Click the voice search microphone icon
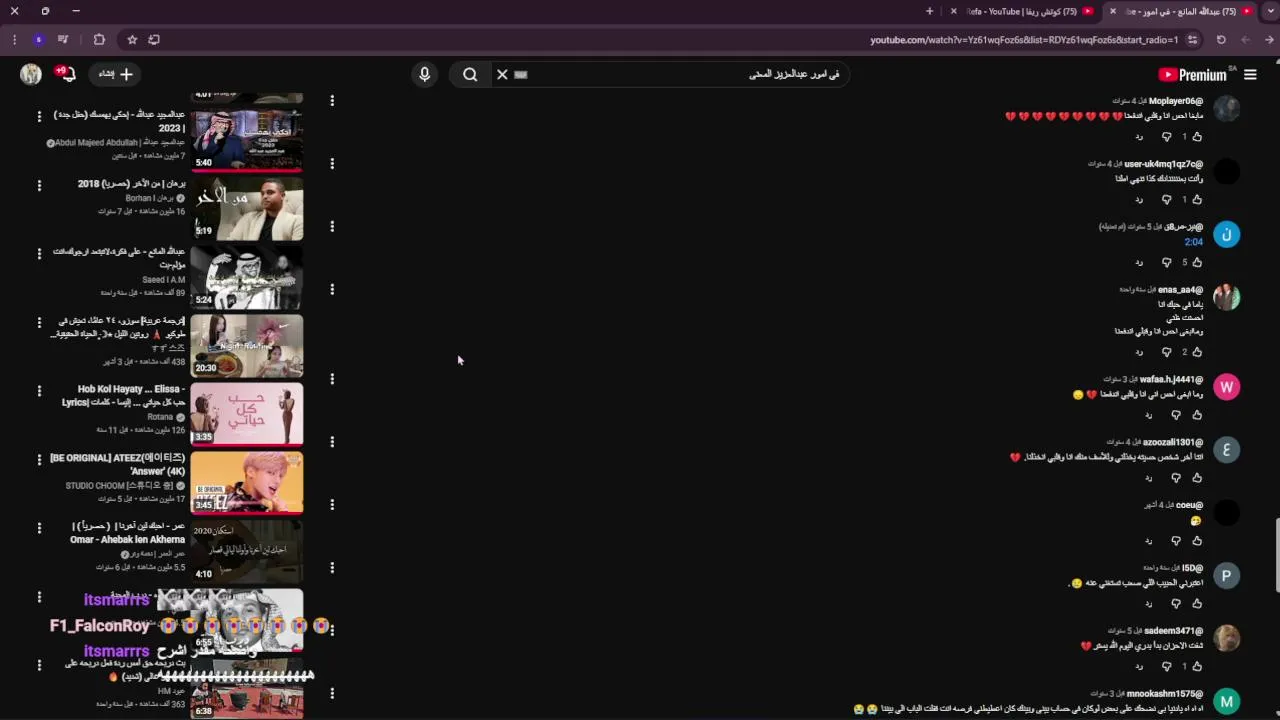Screen dimensions: 1280x720 click(424, 74)
